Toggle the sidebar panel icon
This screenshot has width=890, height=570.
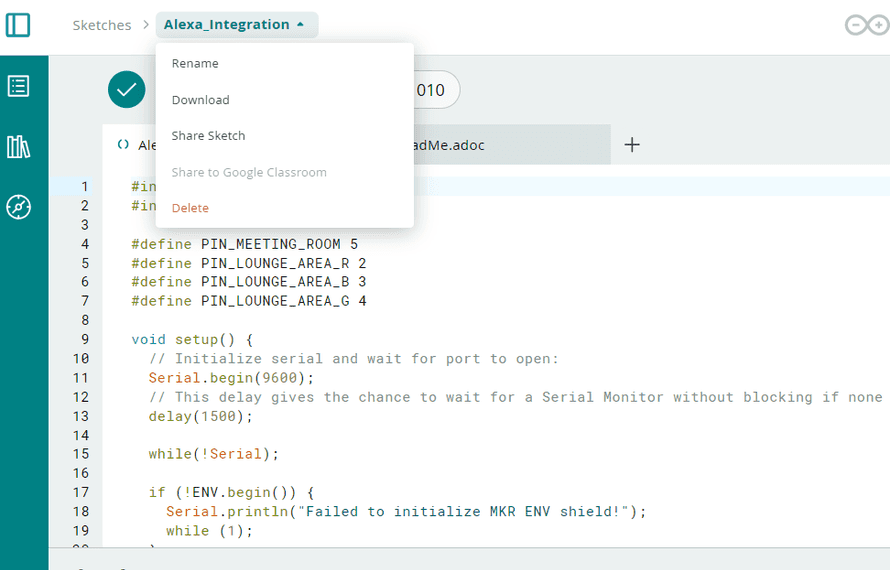click(x=18, y=25)
